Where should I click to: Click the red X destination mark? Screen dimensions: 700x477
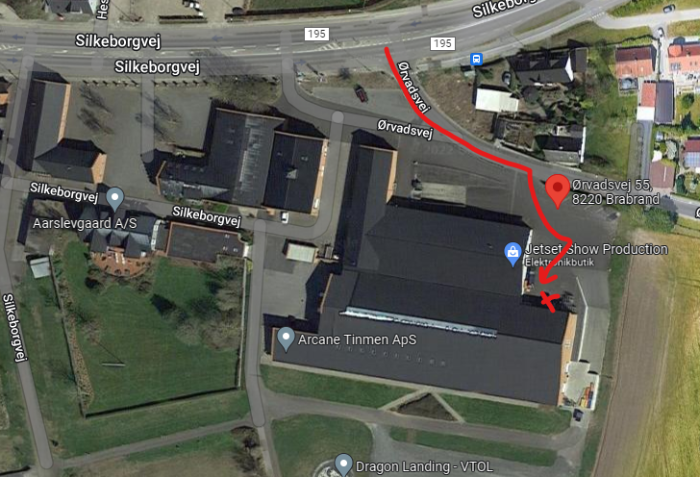point(550,301)
